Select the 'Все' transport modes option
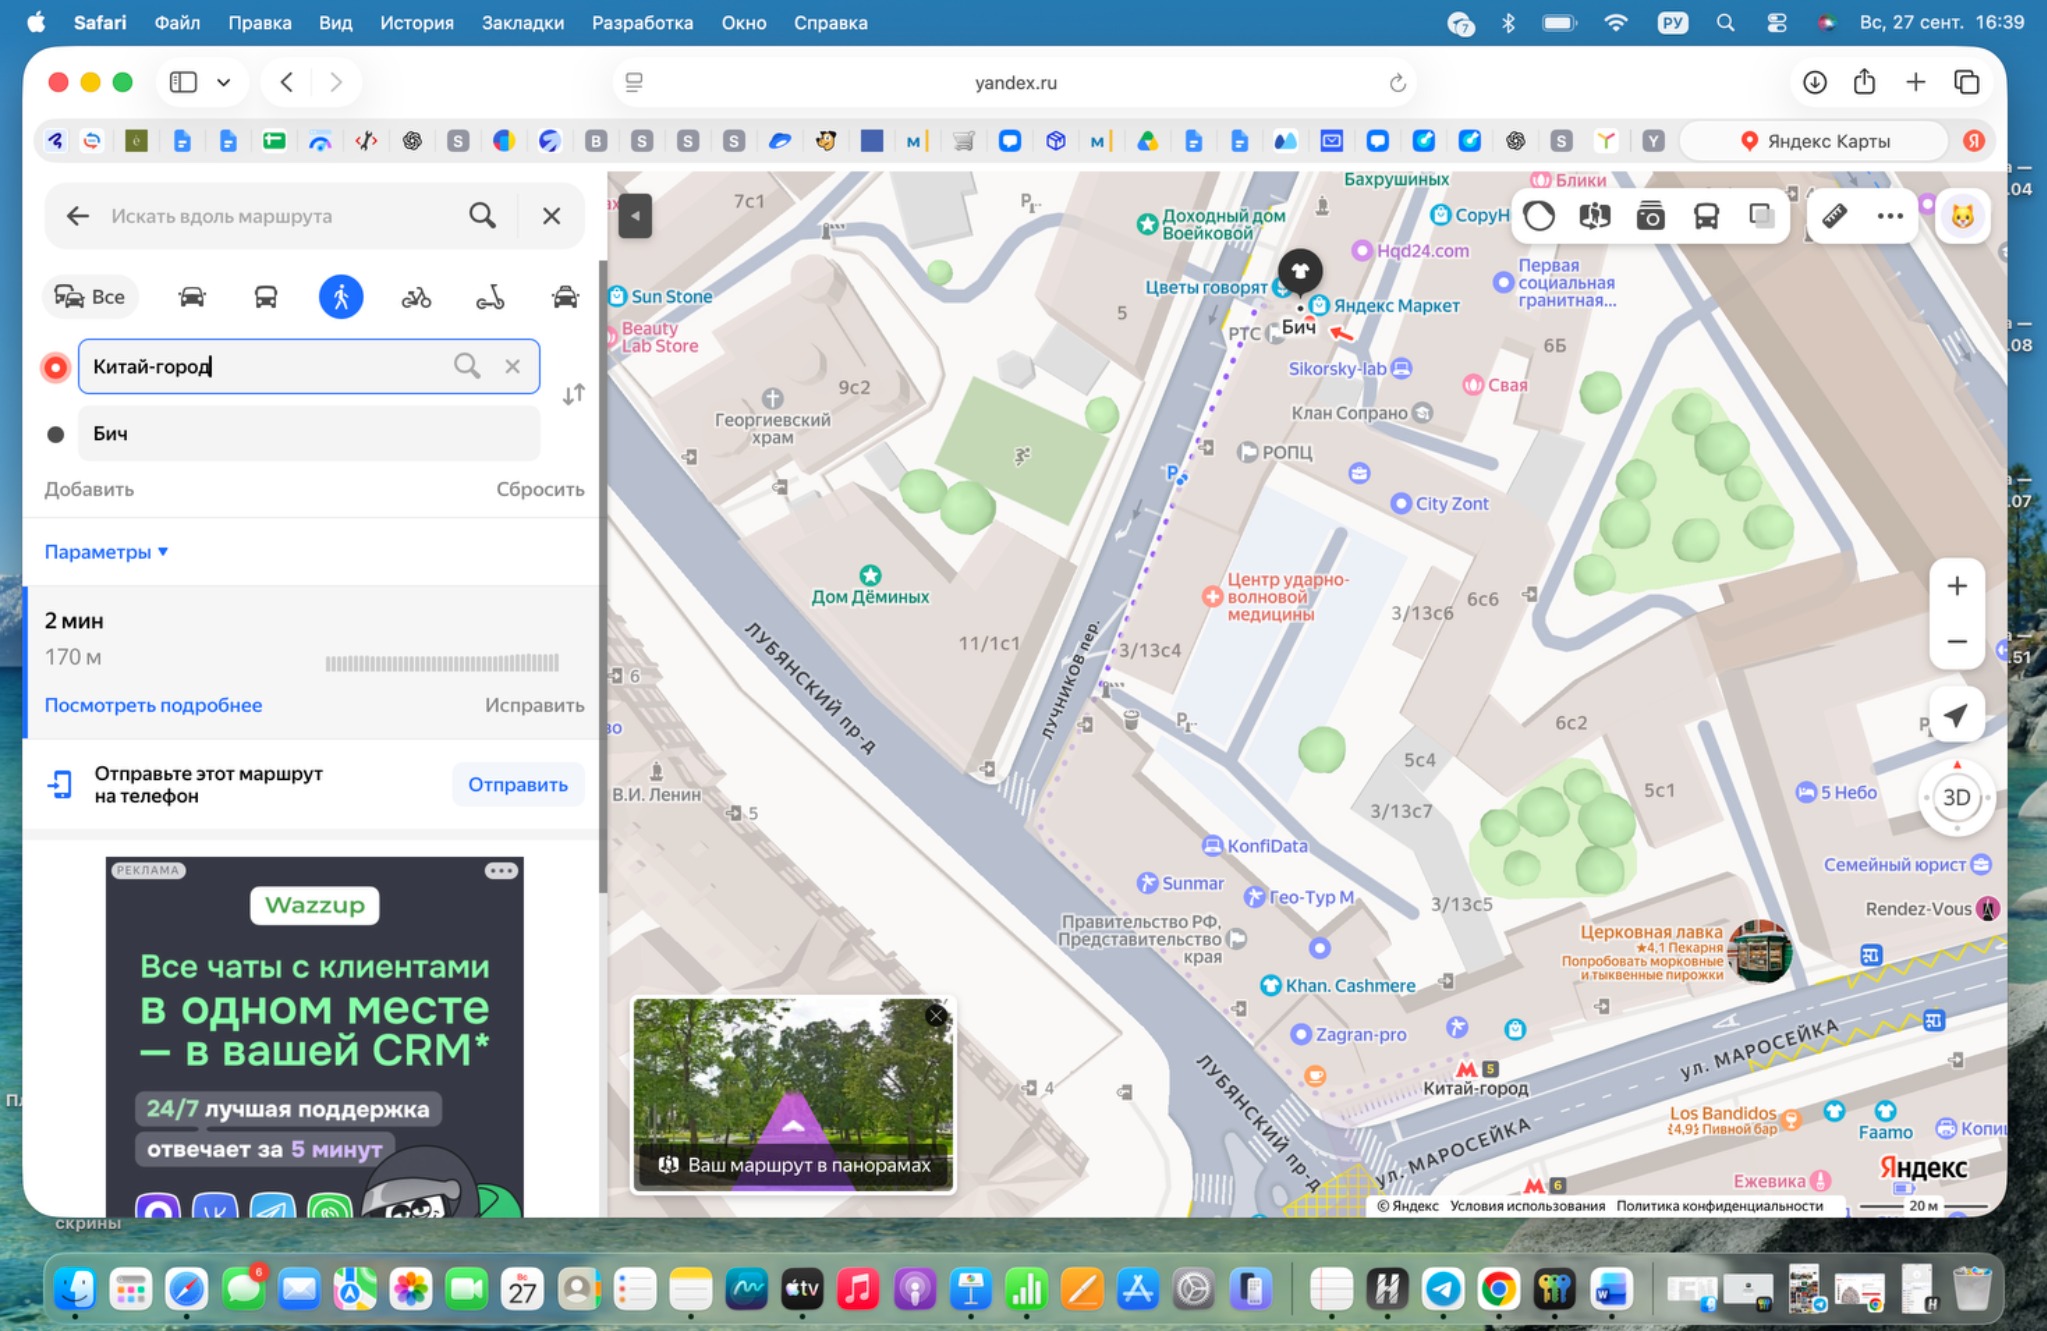This screenshot has width=2047, height=1331. pos(90,297)
